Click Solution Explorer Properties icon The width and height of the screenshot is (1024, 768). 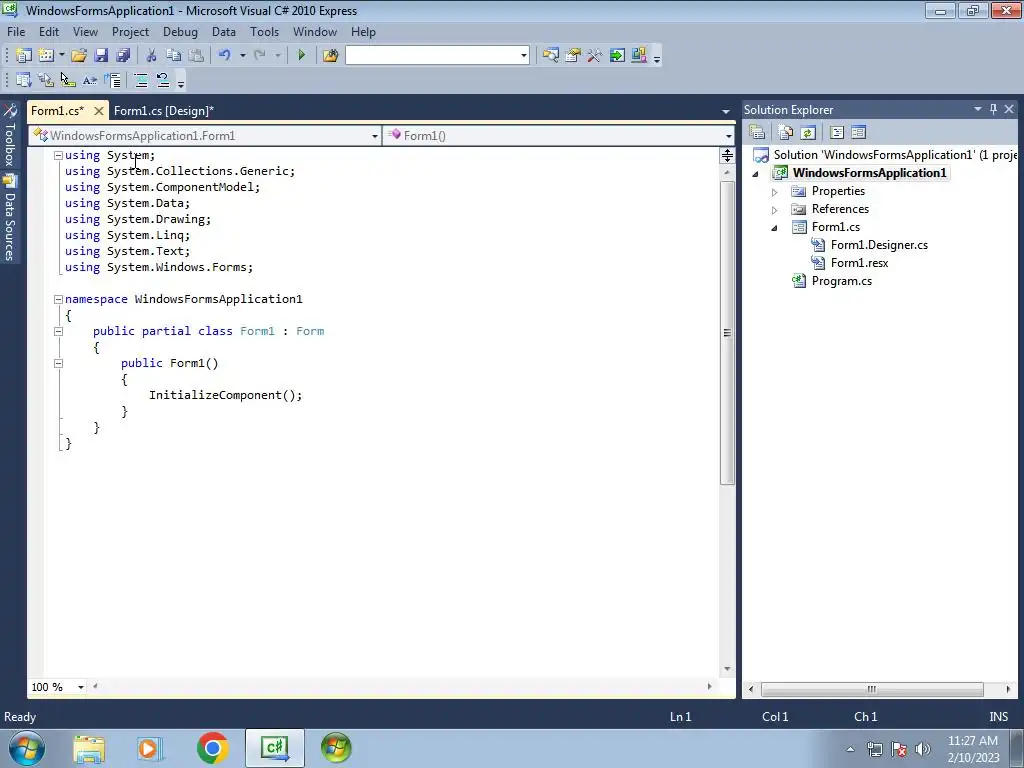pos(758,133)
